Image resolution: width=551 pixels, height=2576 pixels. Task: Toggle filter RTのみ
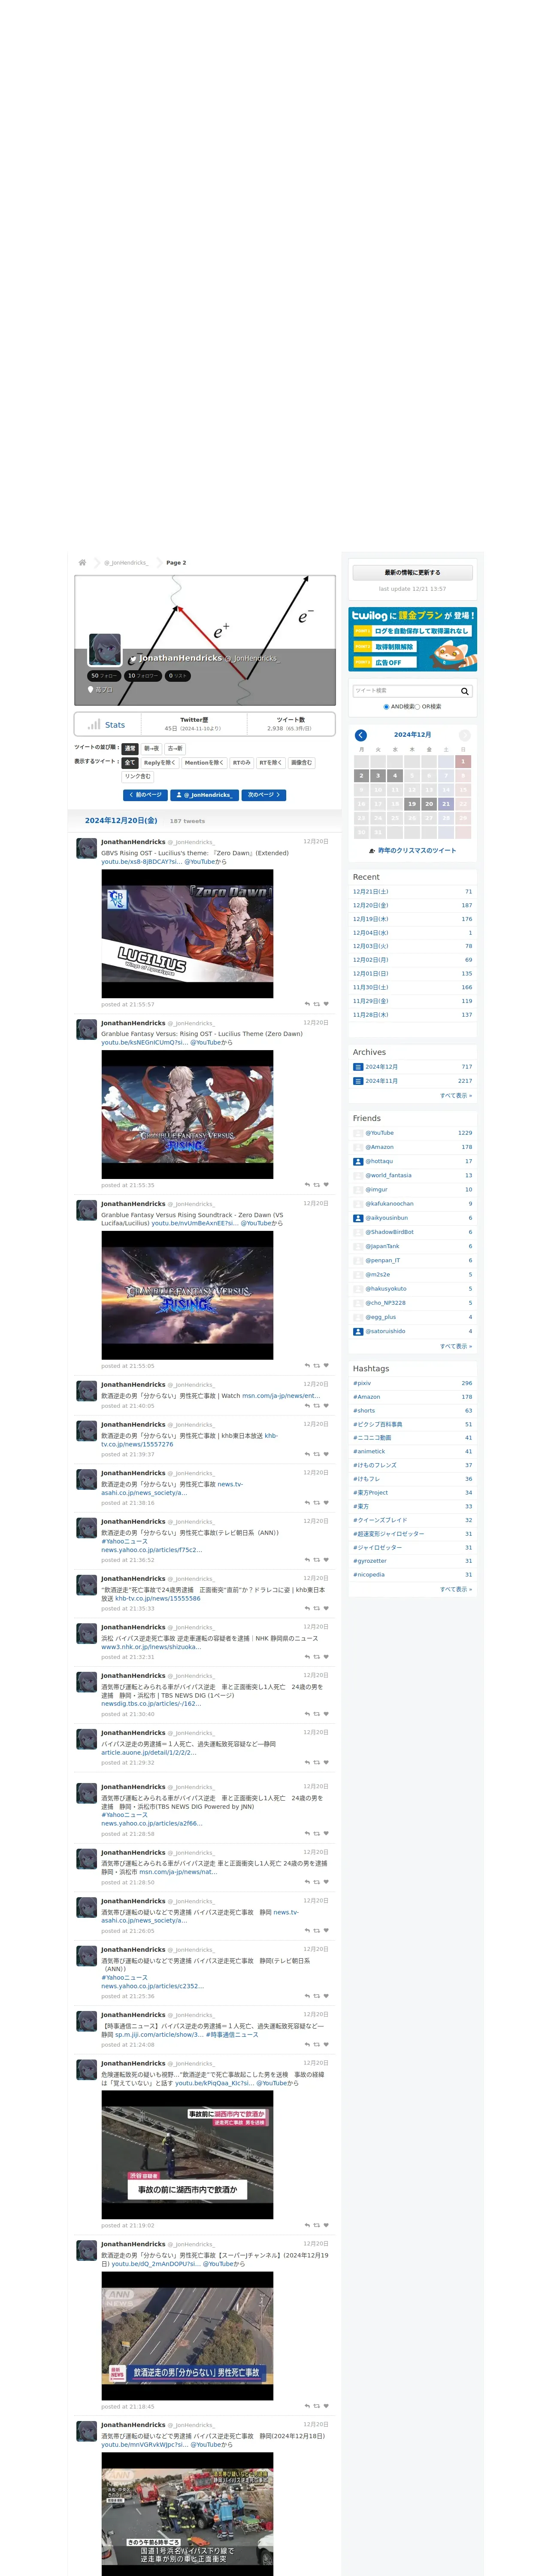pyautogui.click(x=242, y=763)
